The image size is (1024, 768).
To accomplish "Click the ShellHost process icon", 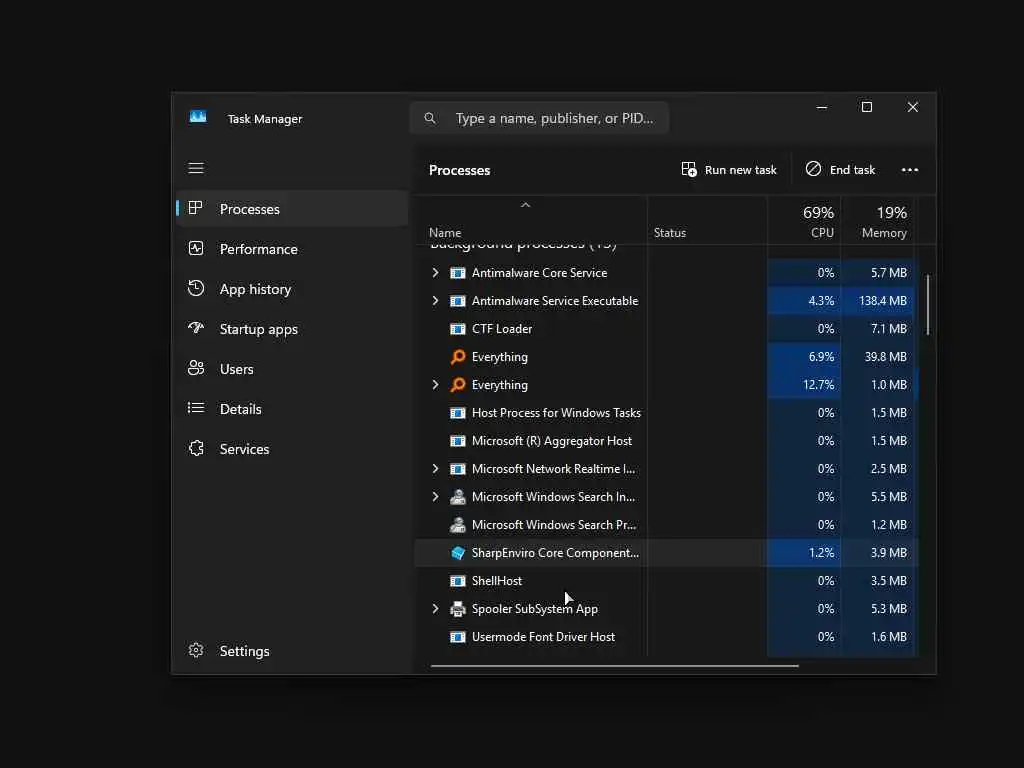I will [x=458, y=581].
